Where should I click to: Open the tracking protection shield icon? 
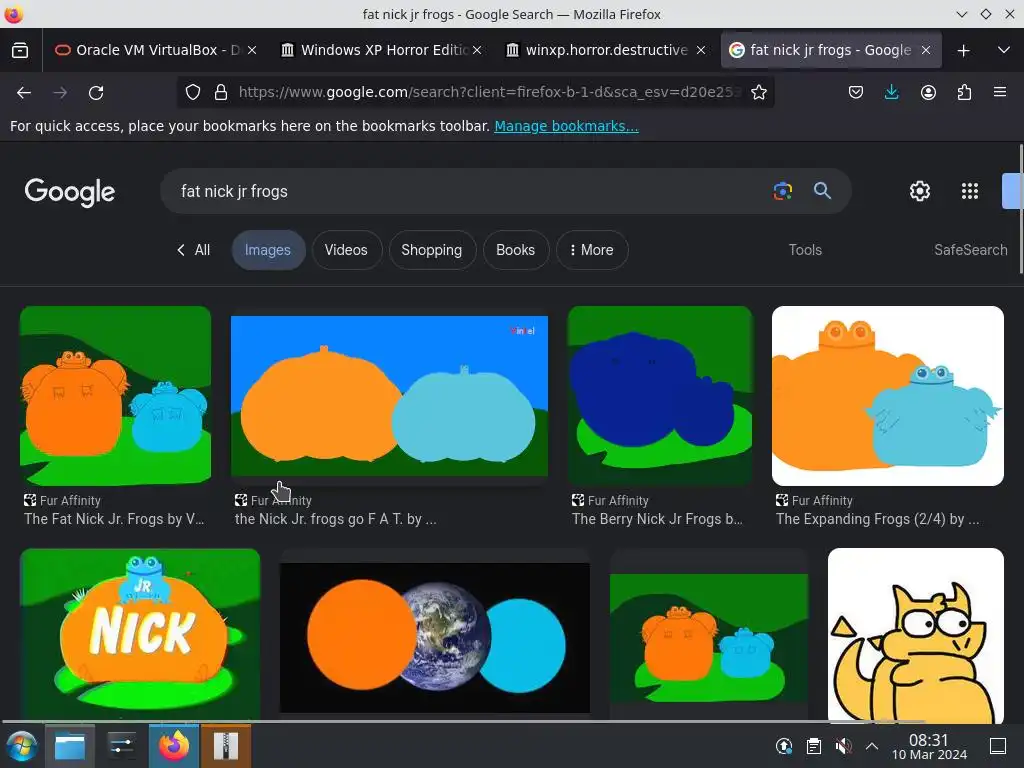coord(193,92)
